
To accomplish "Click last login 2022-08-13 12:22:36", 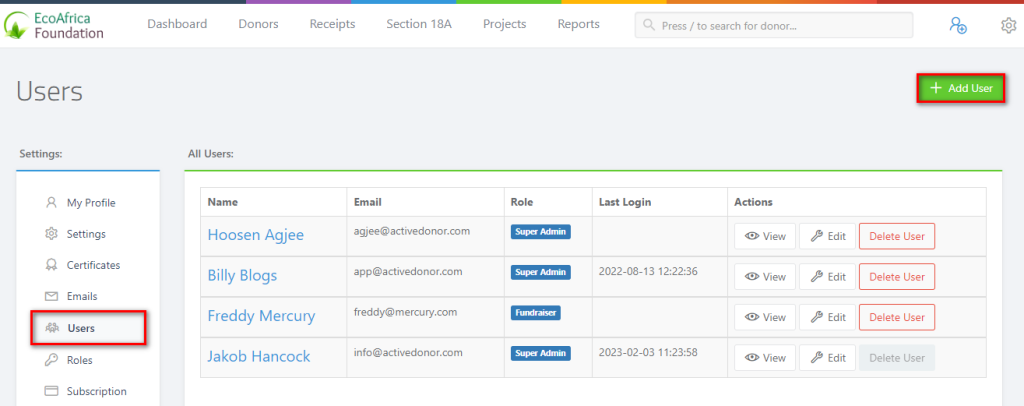I will [x=648, y=272].
